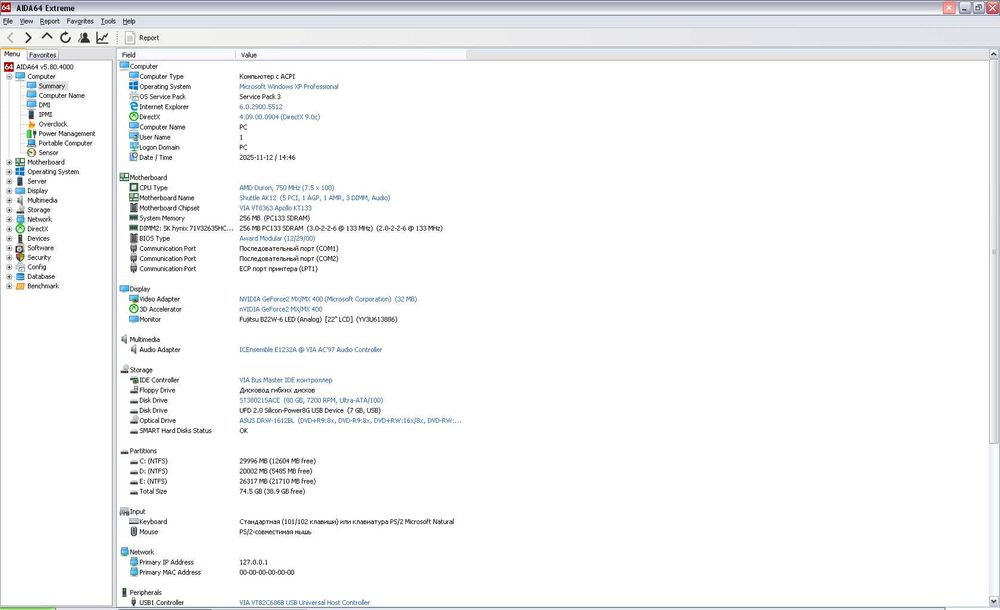Screen dimensions: 1000x610
Task: Click the SMART Hard Disks Status icon
Action: [x=134, y=431]
